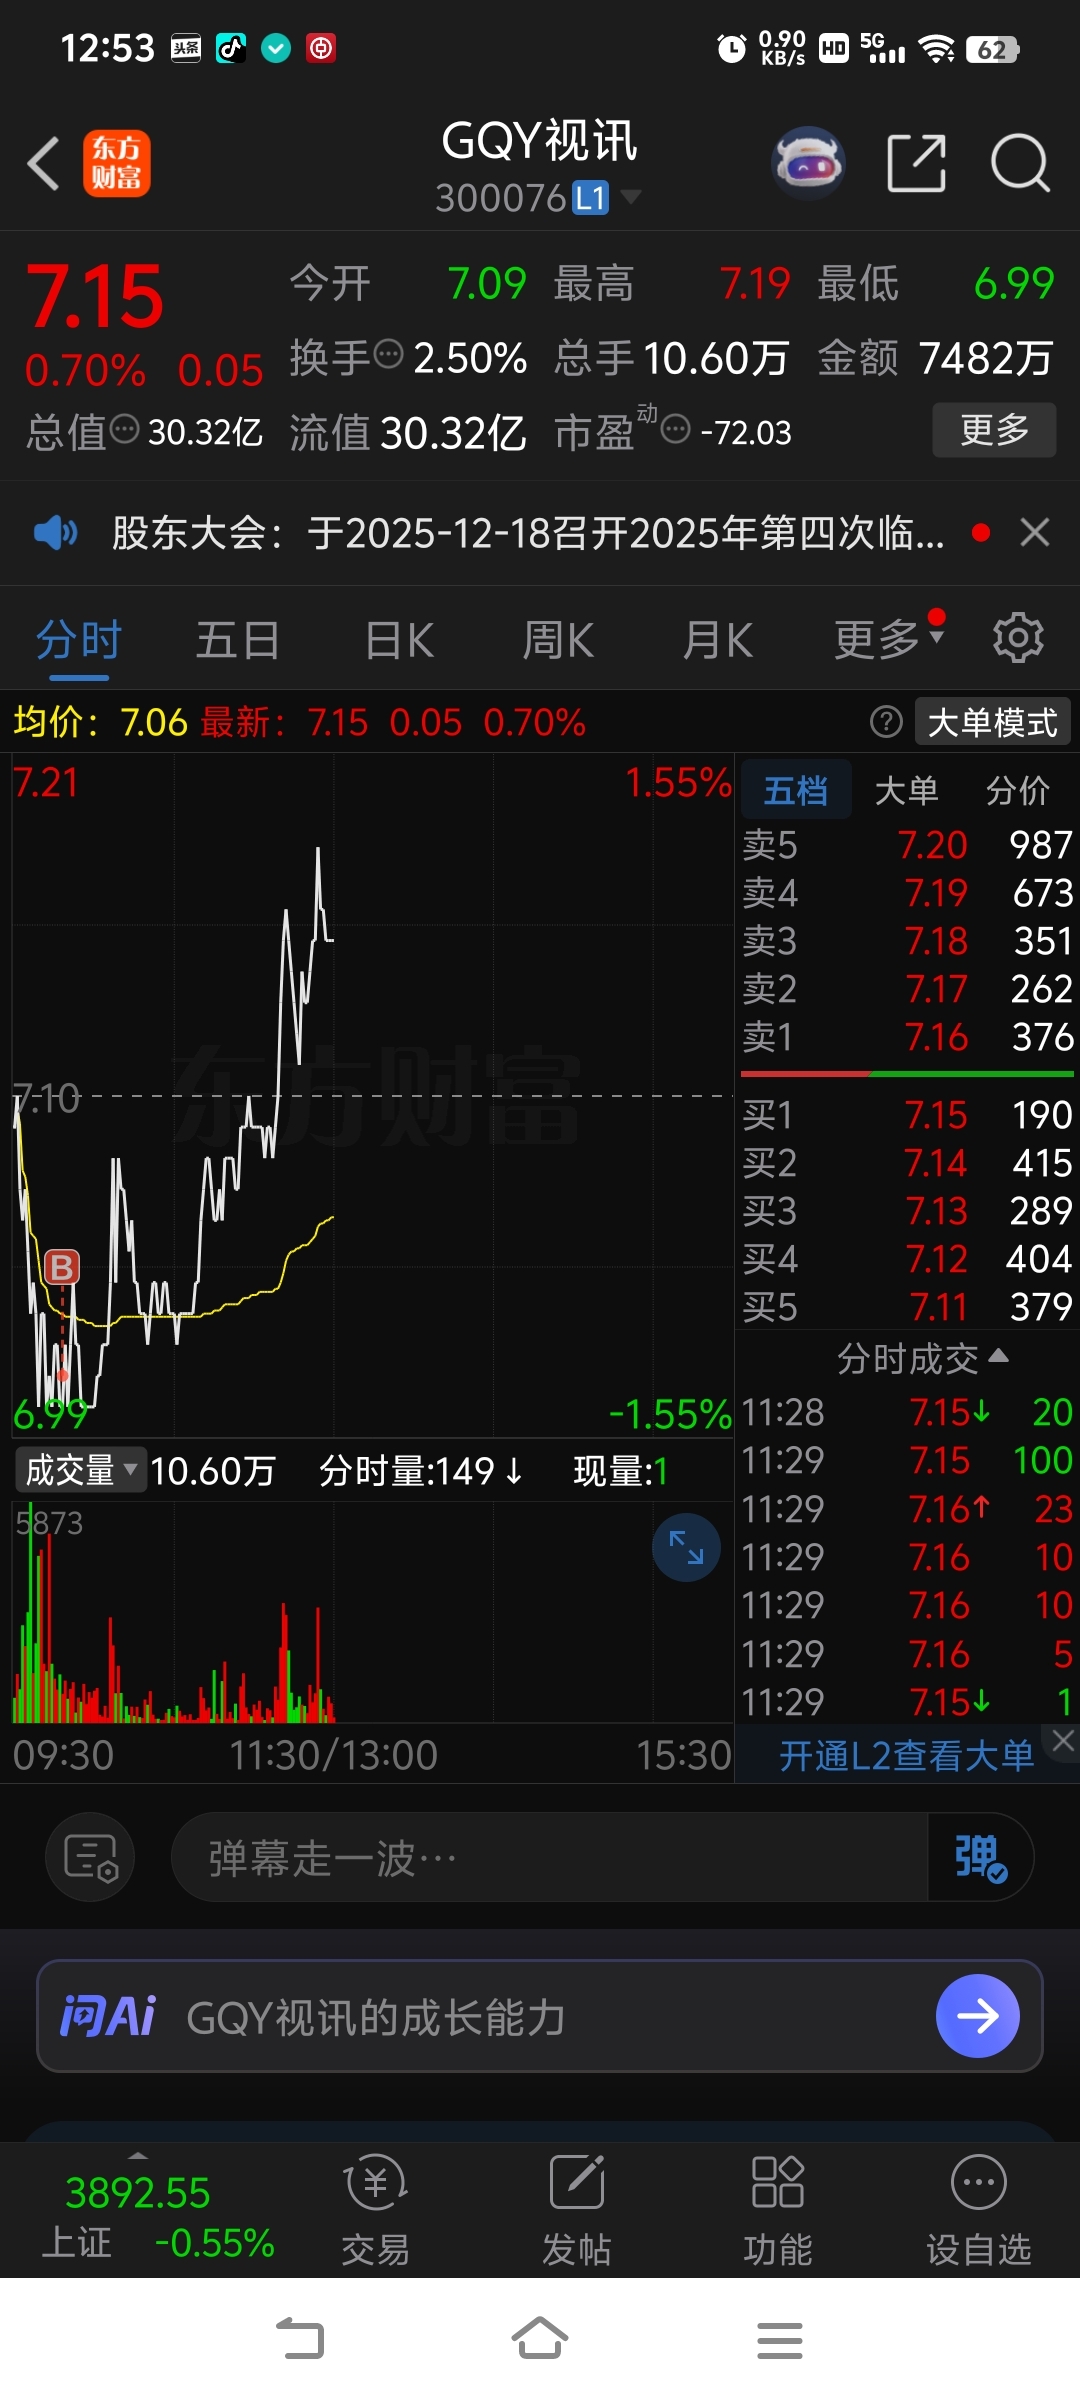
Task: Open the 发帖 post icon
Action: [x=577, y=2210]
